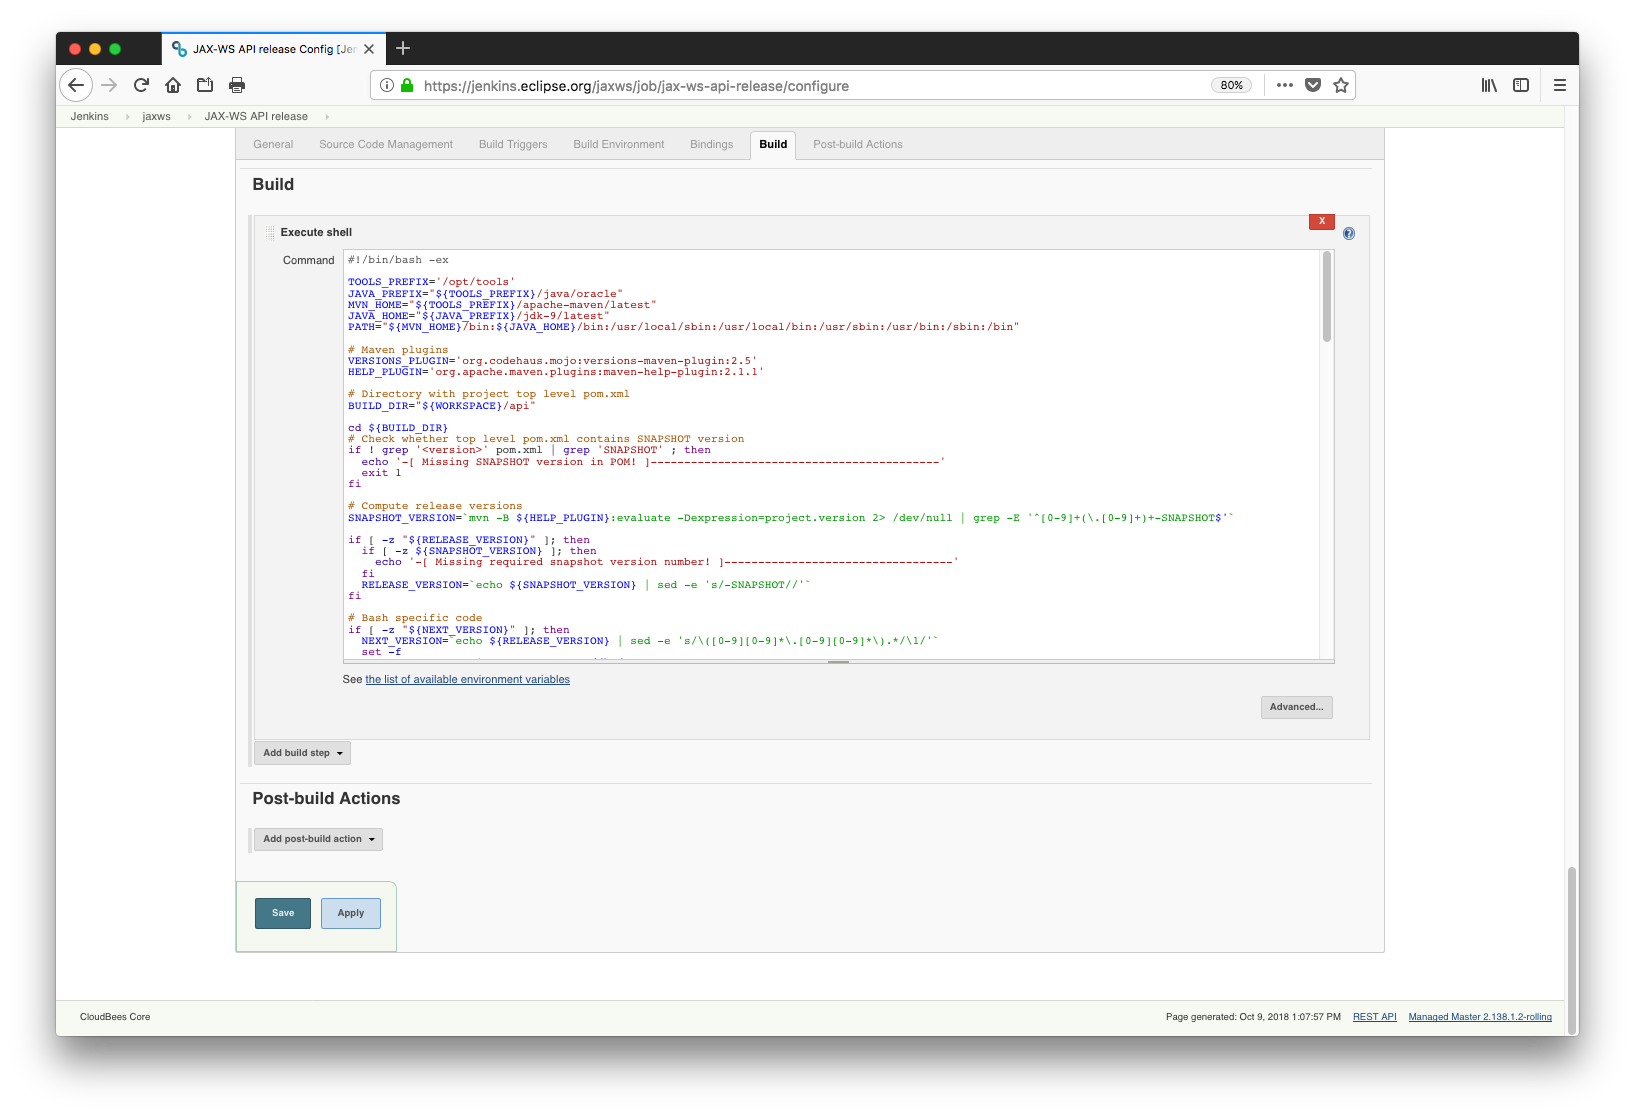Screen dimensions: 1635x1116
Task: Switch to the General tab
Action: (x=273, y=145)
